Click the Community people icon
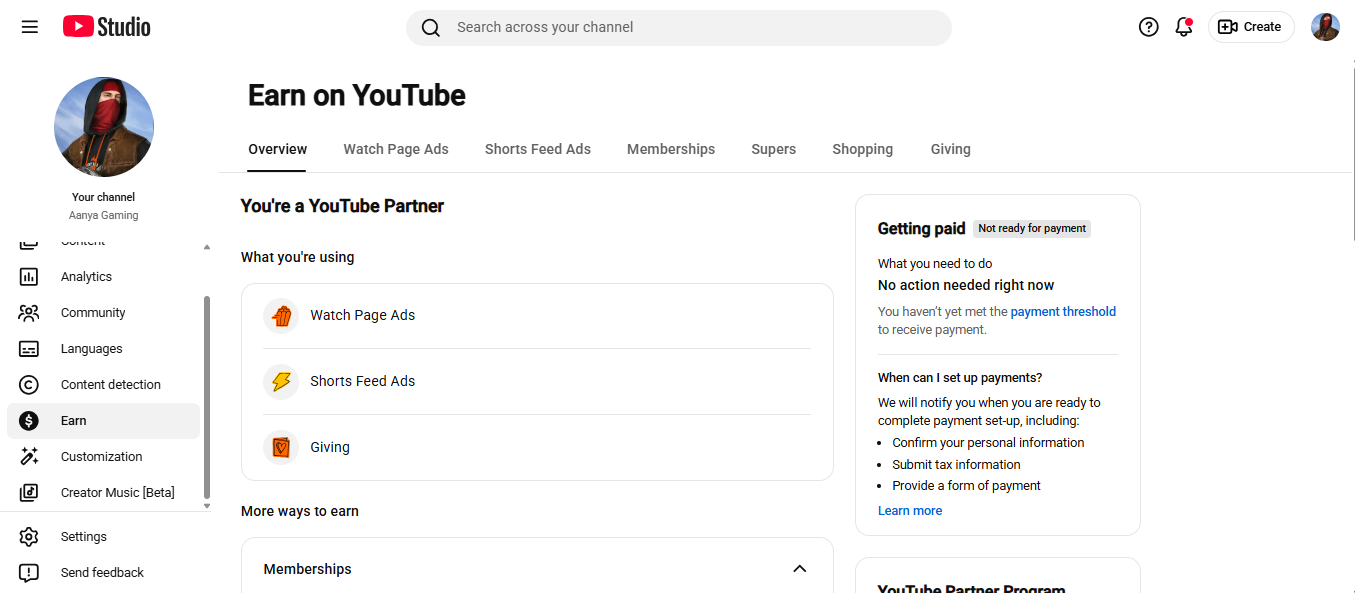The image size is (1355, 593). click(29, 313)
